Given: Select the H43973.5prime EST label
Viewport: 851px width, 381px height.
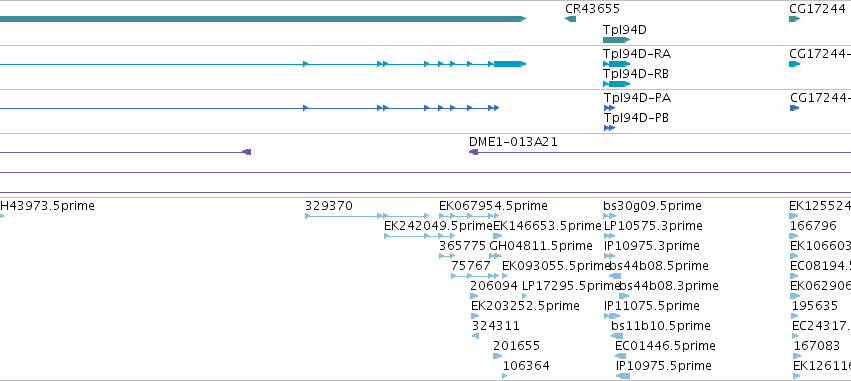Looking at the screenshot, I should 47,206.
